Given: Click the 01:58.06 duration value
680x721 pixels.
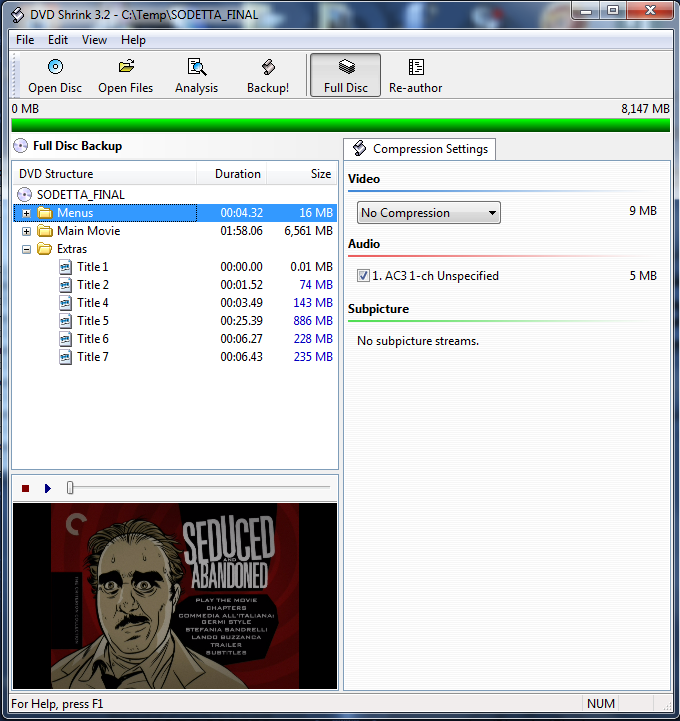Looking at the screenshot, I should [x=241, y=231].
